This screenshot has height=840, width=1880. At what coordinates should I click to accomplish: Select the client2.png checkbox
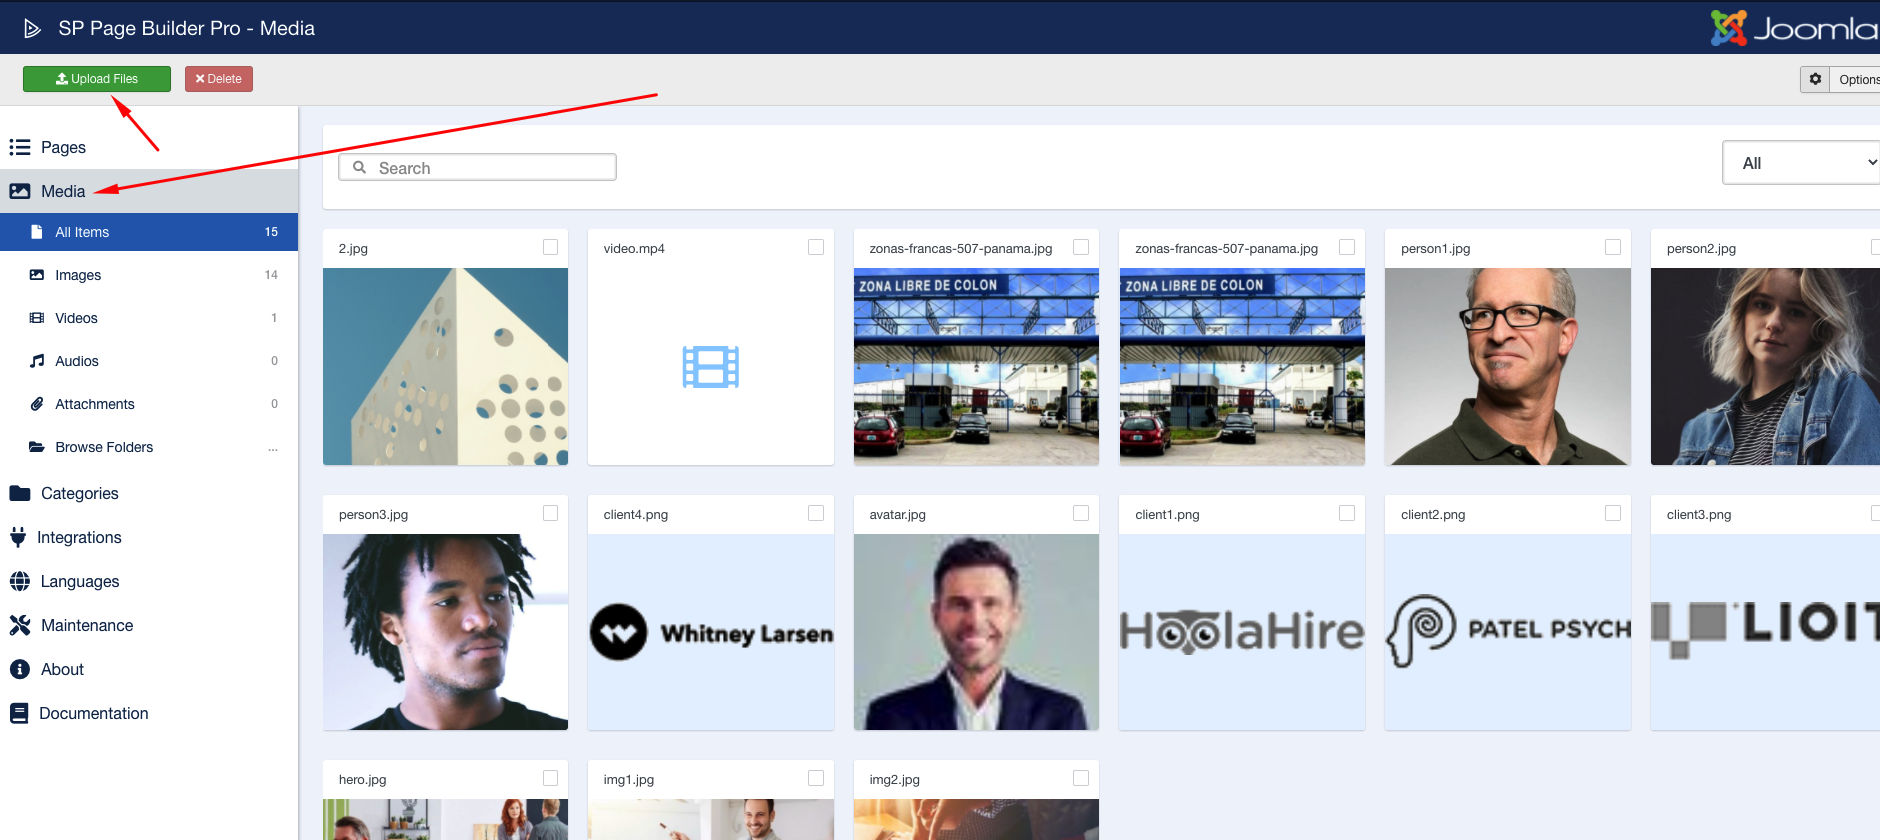click(1613, 513)
